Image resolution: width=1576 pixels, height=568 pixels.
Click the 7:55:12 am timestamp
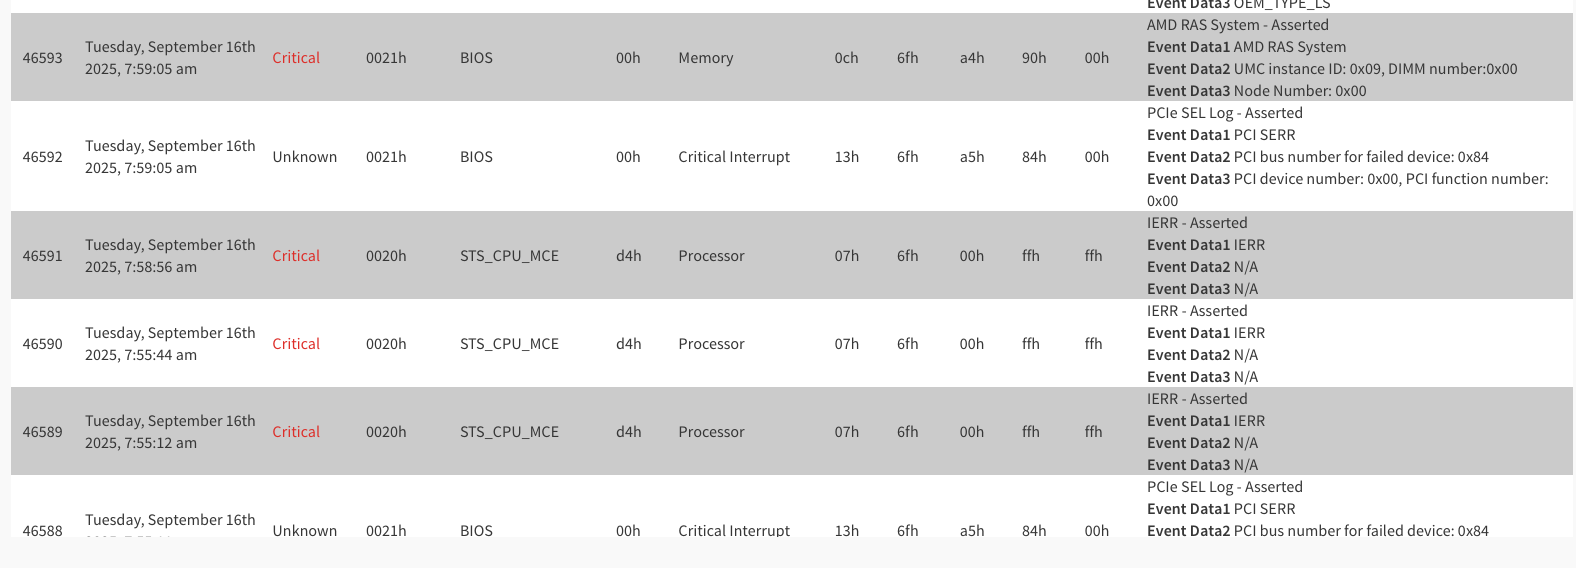tap(170, 432)
